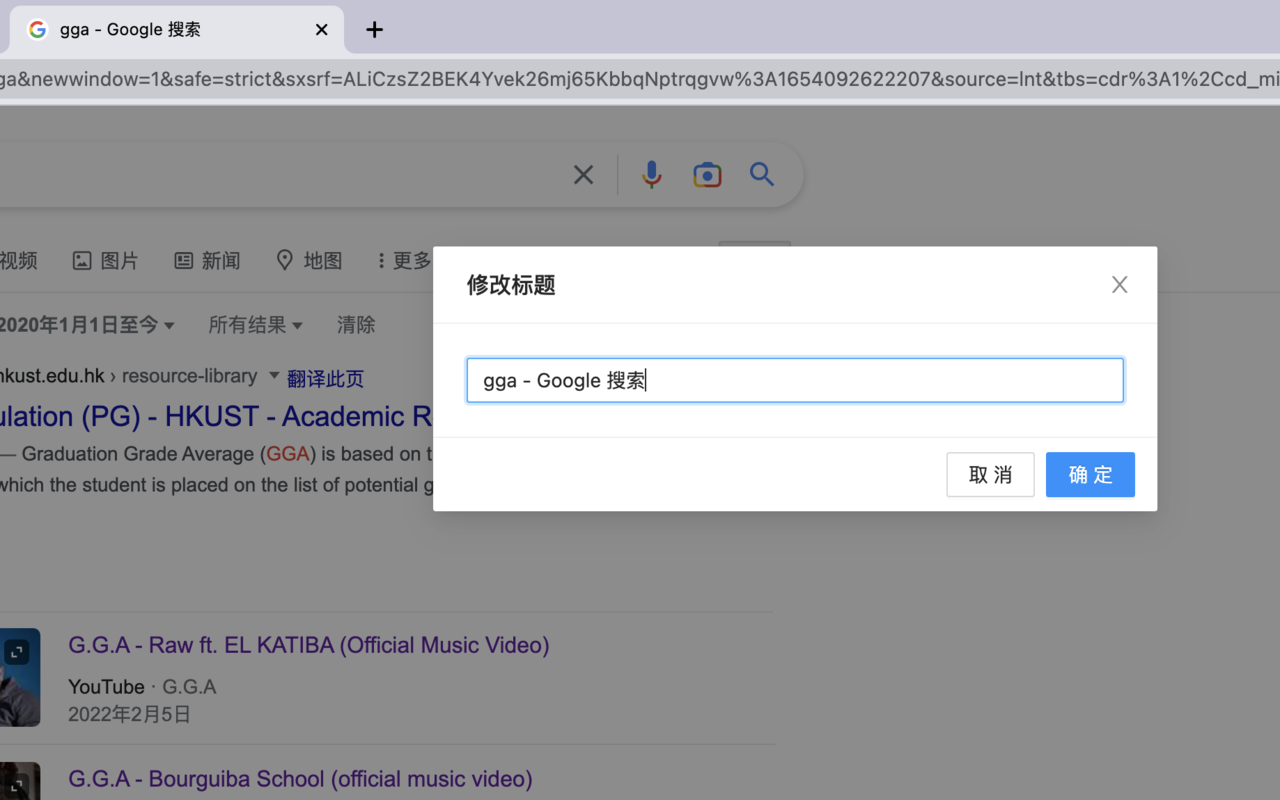Open a new browser tab with plus icon
Image resolution: width=1280 pixels, height=800 pixels.
click(374, 30)
